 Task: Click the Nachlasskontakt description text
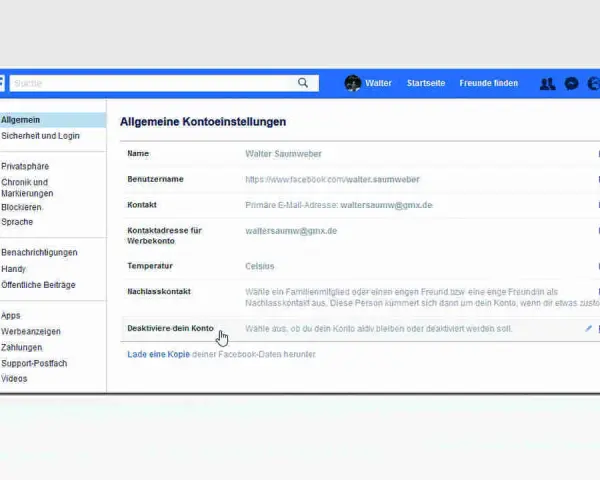tap(422, 297)
